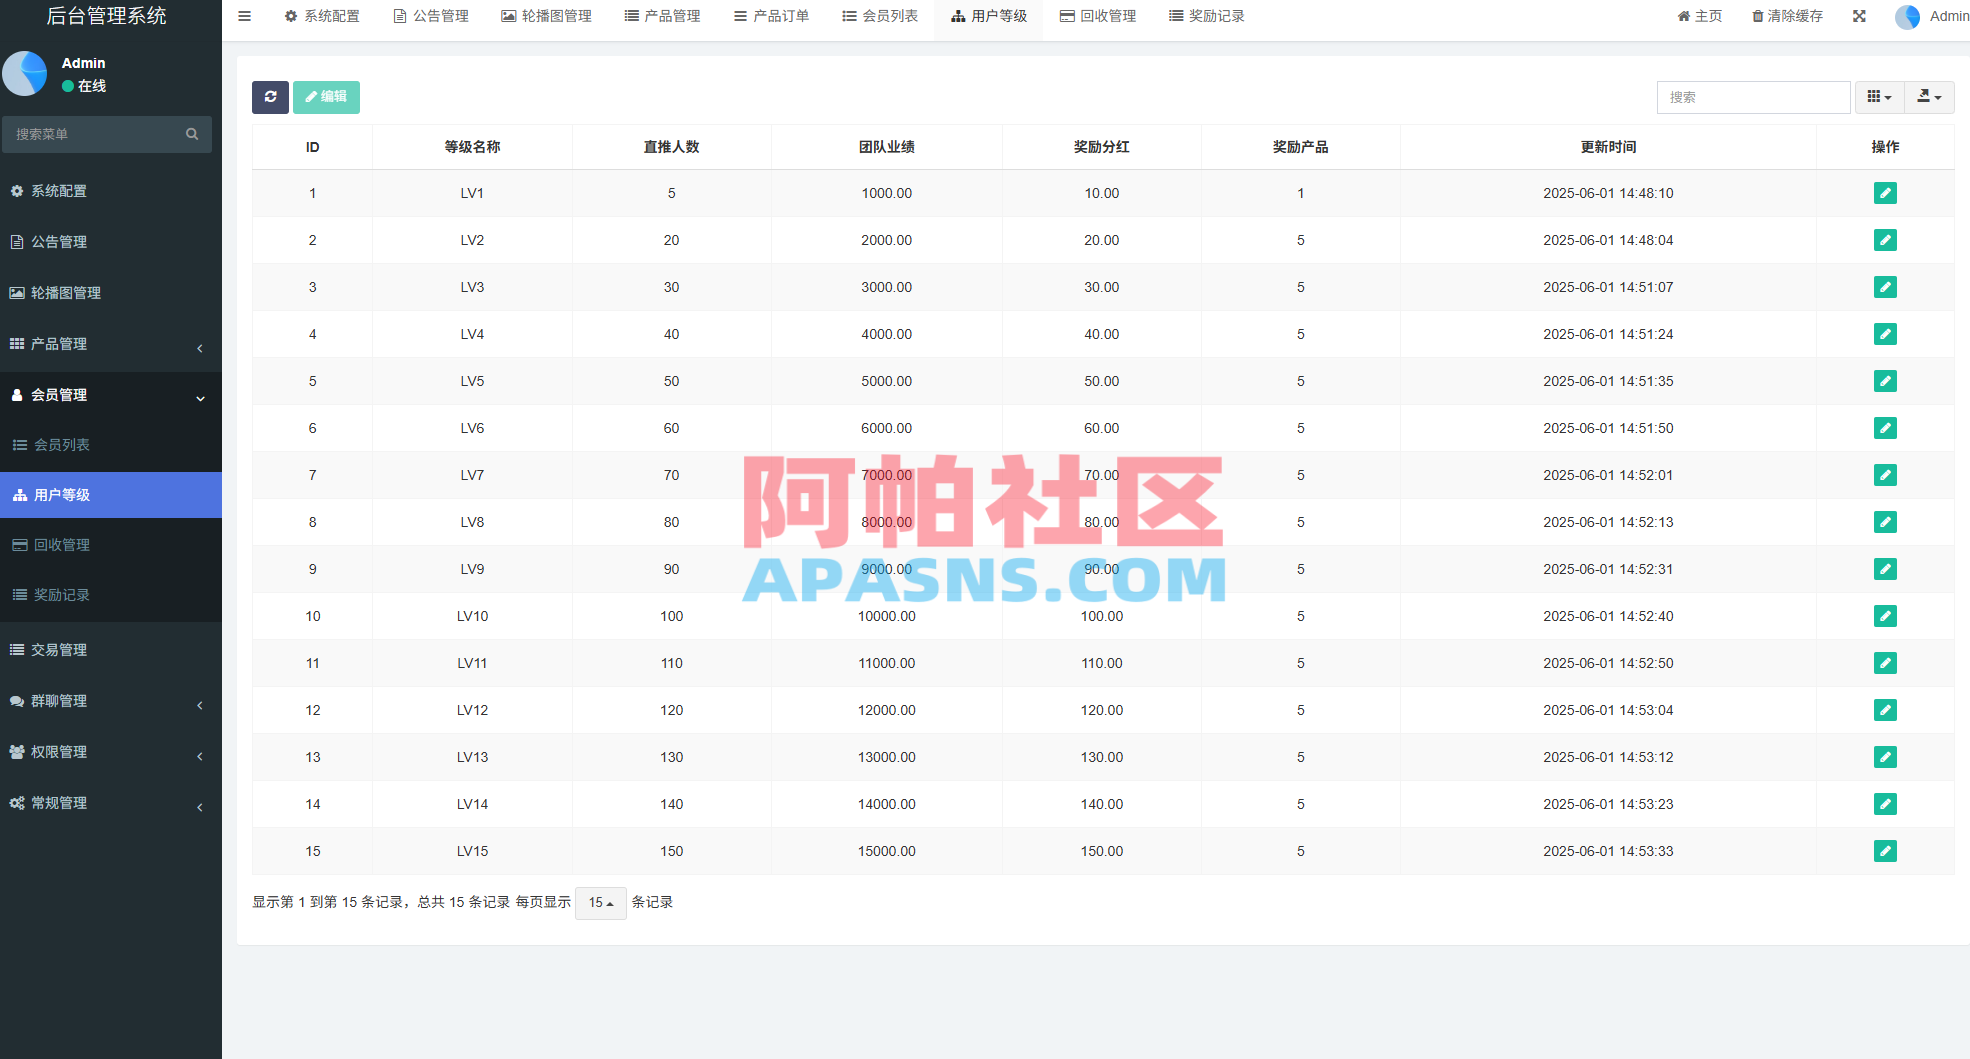The height and width of the screenshot is (1059, 1970).
Task: Edit the LV15 level using its pencil icon
Action: coord(1885,851)
